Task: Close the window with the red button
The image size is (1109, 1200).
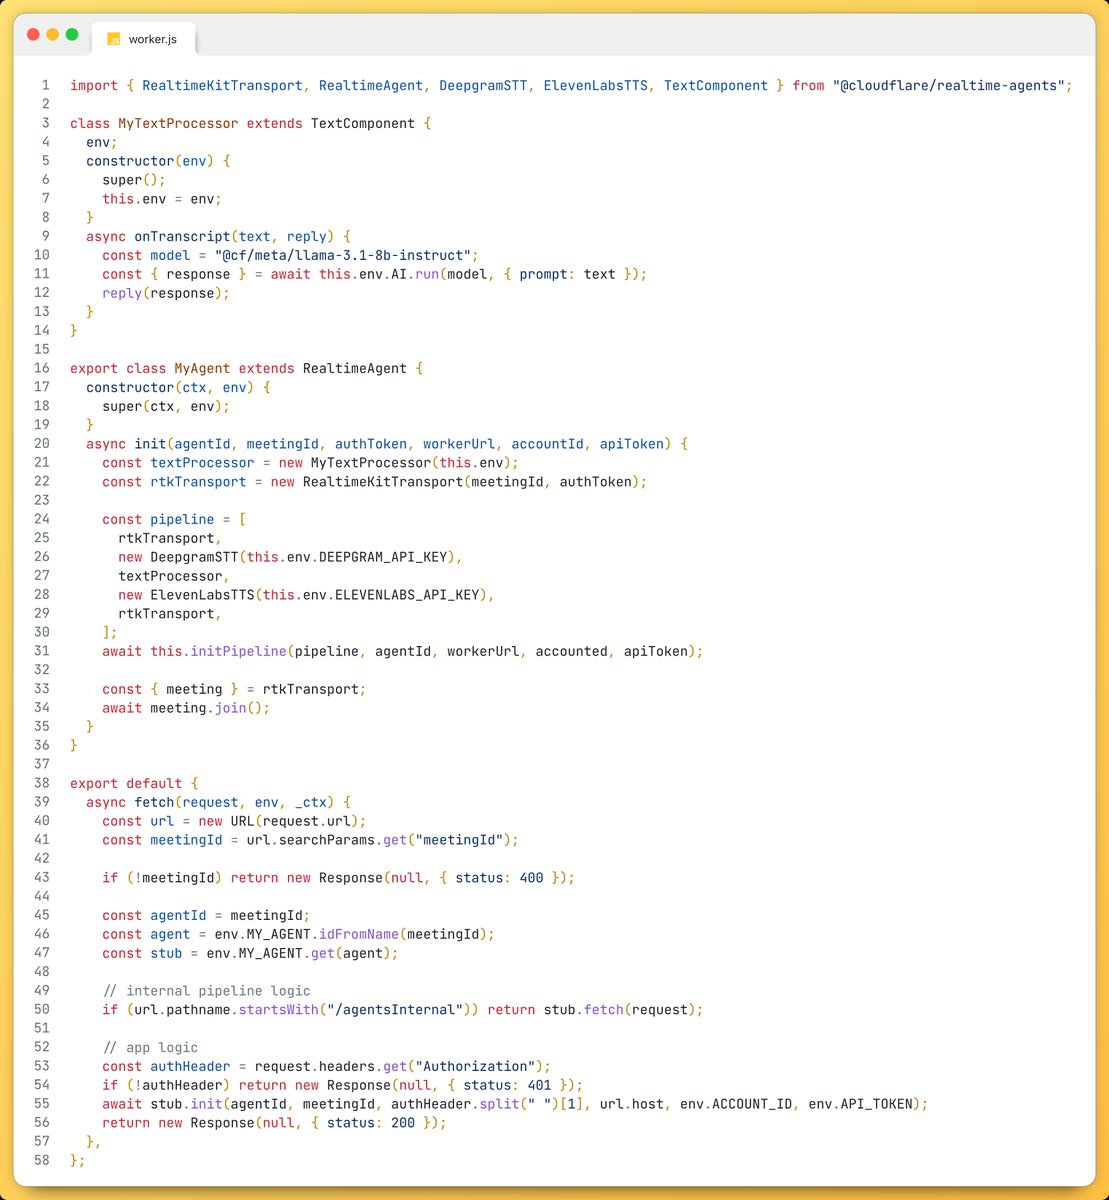Action: pyautogui.click(x=33, y=34)
